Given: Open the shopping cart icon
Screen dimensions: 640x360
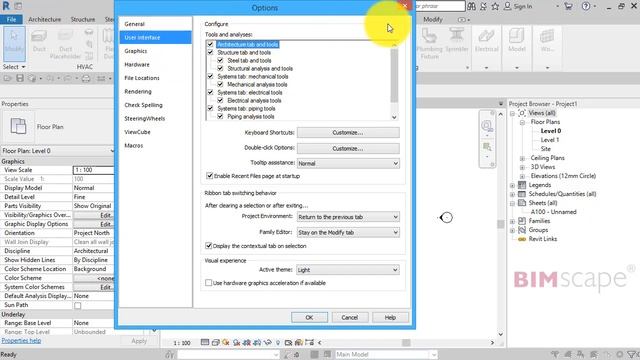Looking at the screenshot, I should pyautogui.click(x=568, y=6).
